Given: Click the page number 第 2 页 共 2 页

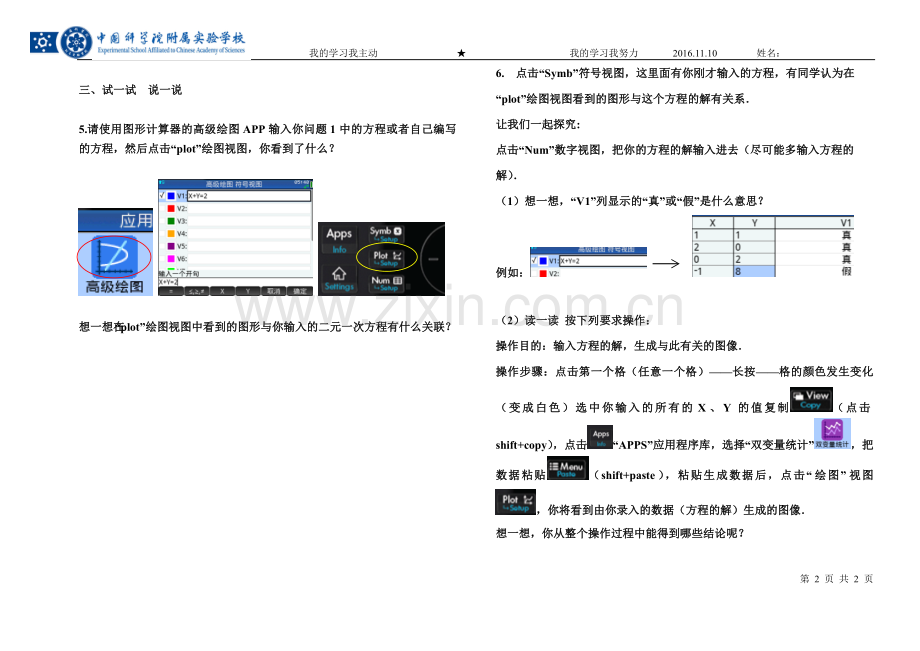Looking at the screenshot, I should (x=836, y=578).
